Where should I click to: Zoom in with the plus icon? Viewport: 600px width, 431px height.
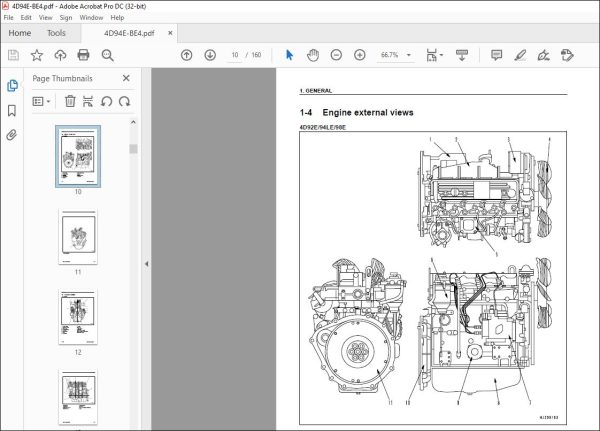[x=359, y=55]
